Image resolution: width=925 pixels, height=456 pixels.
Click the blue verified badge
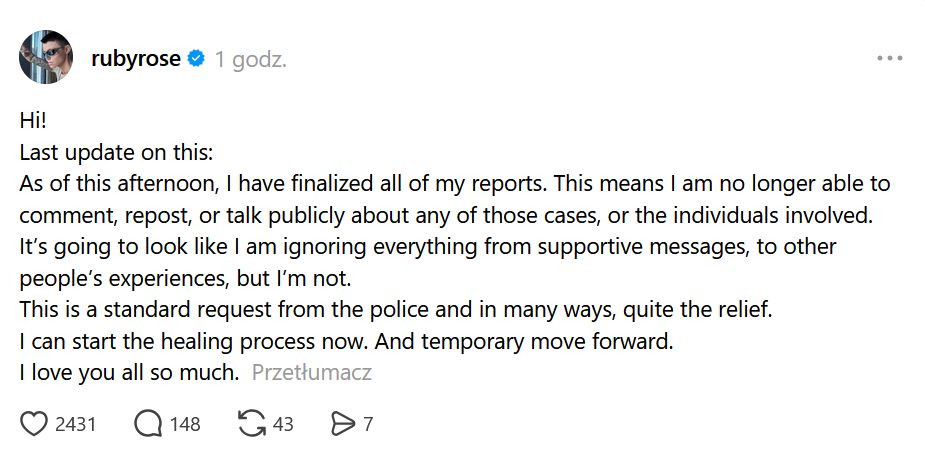197,59
